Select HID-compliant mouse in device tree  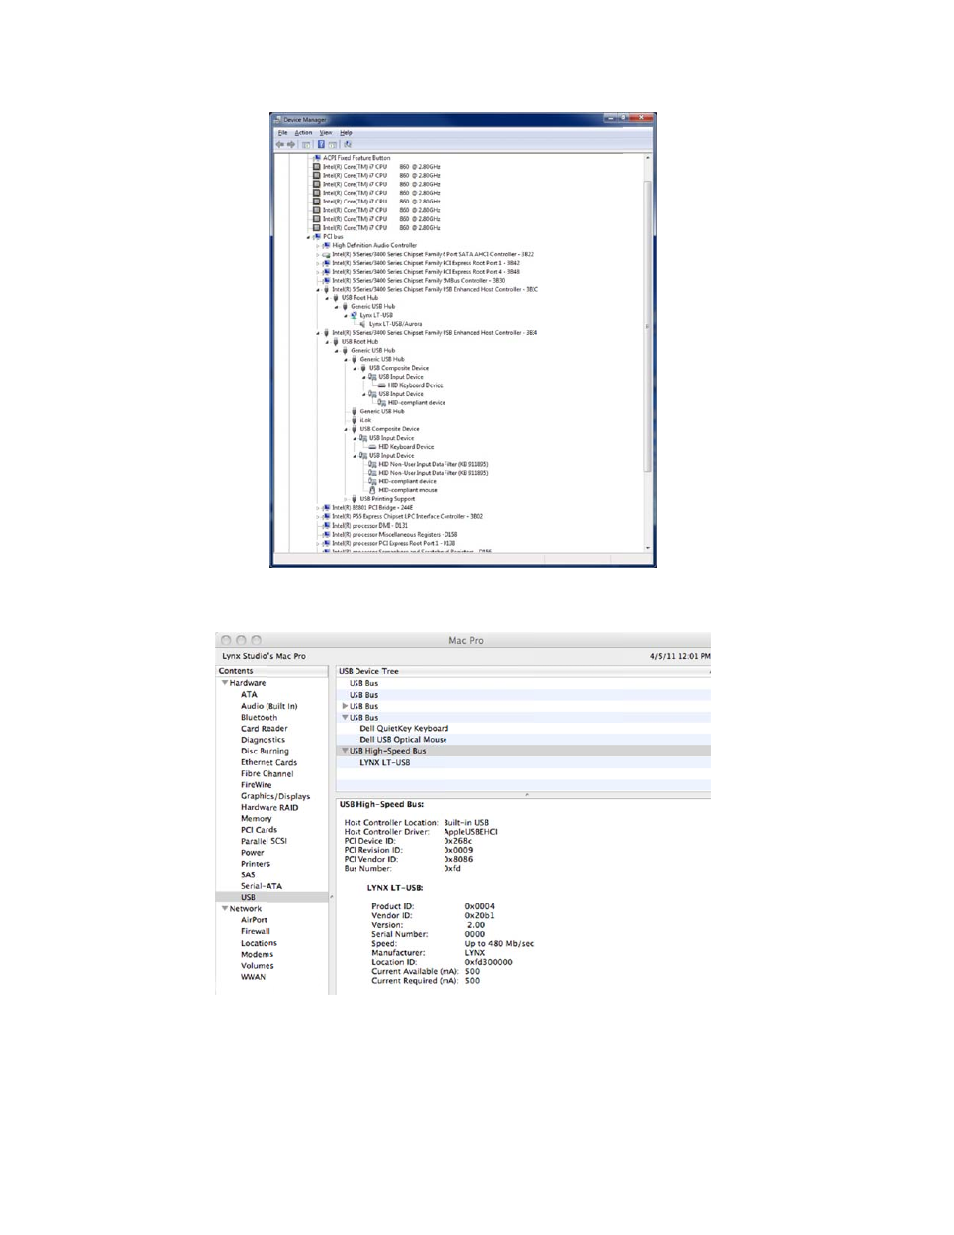click(408, 490)
